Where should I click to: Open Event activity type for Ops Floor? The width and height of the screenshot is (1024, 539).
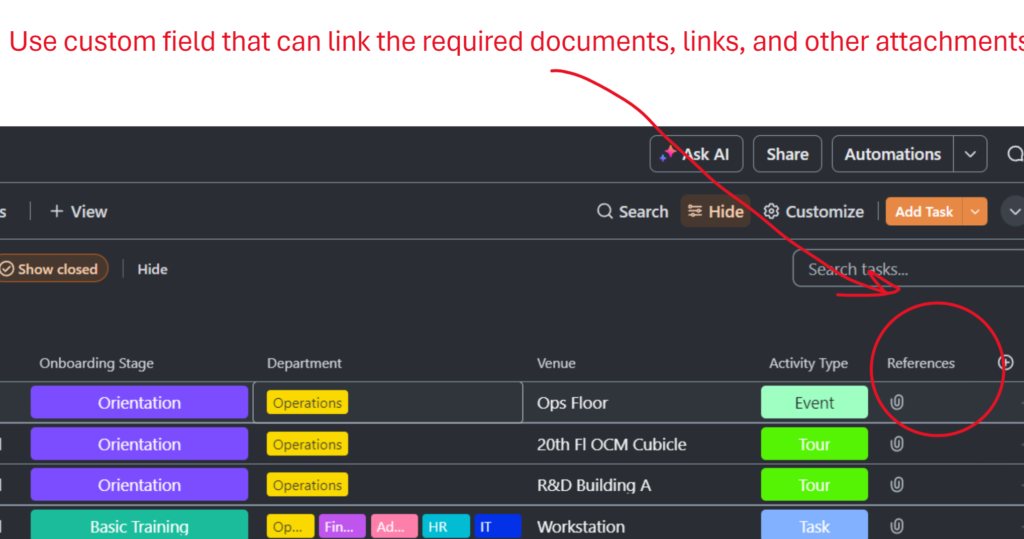tap(814, 402)
